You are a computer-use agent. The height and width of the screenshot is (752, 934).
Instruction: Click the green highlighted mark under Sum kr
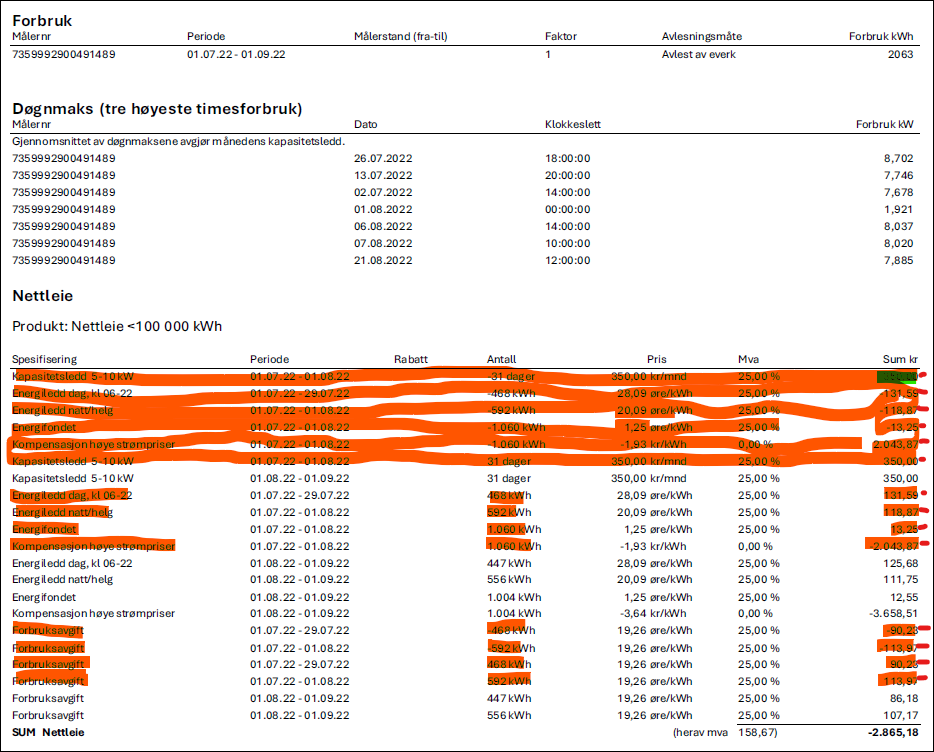895,376
